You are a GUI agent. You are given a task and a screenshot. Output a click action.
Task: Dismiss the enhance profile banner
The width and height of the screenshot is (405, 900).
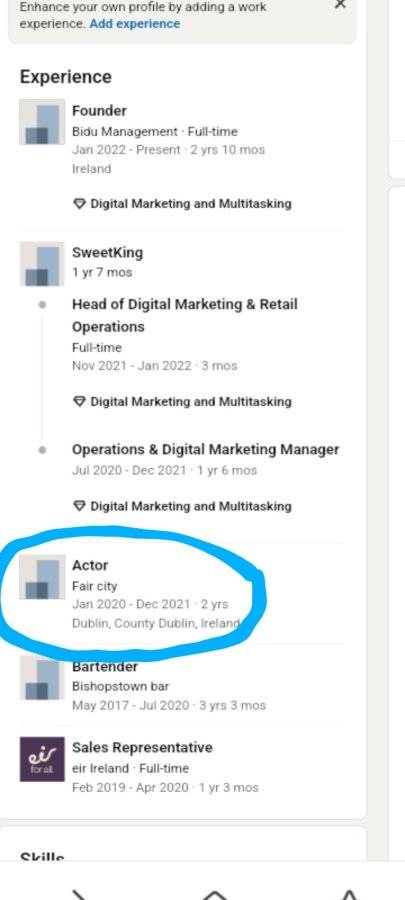pyautogui.click(x=340, y=4)
